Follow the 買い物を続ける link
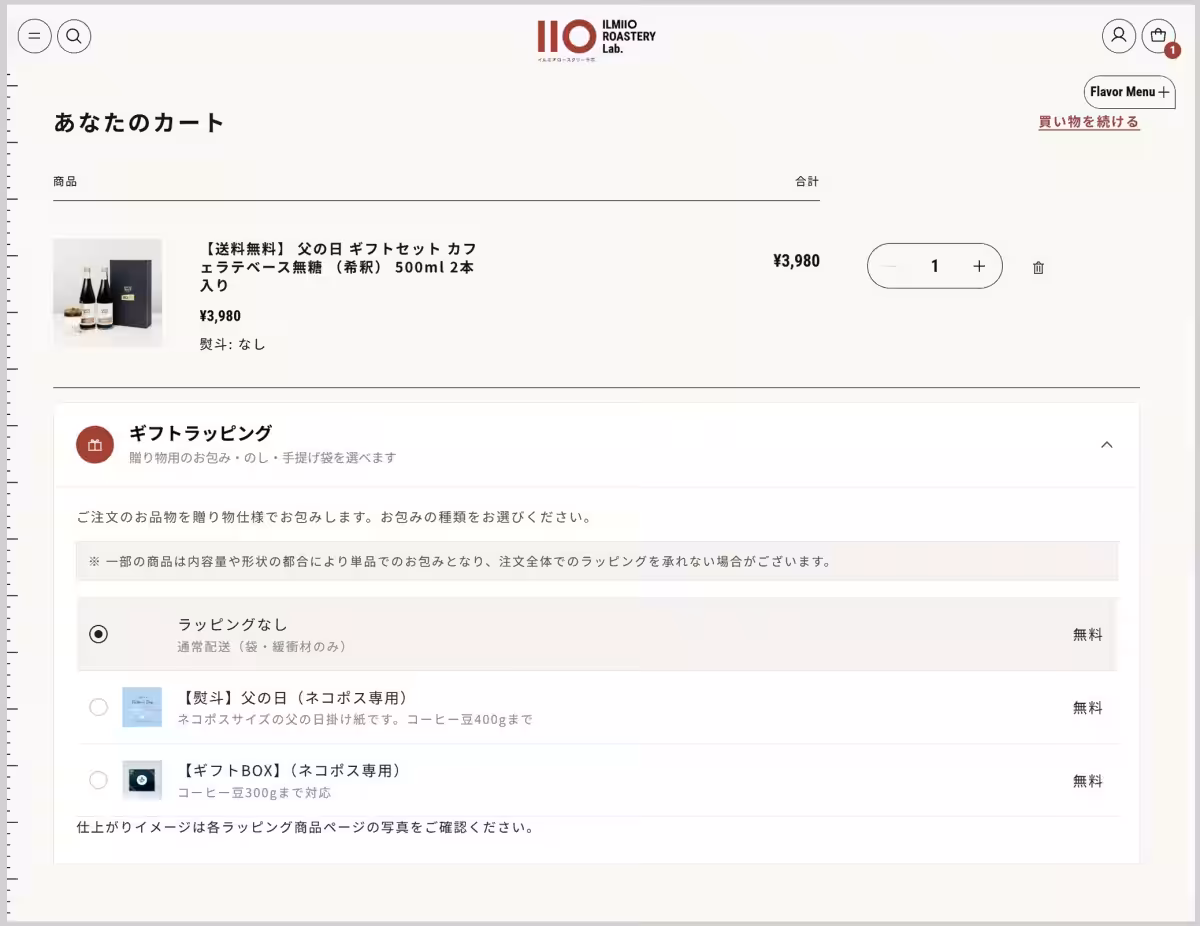The width and height of the screenshot is (1200, 926). pos(1089,122)
